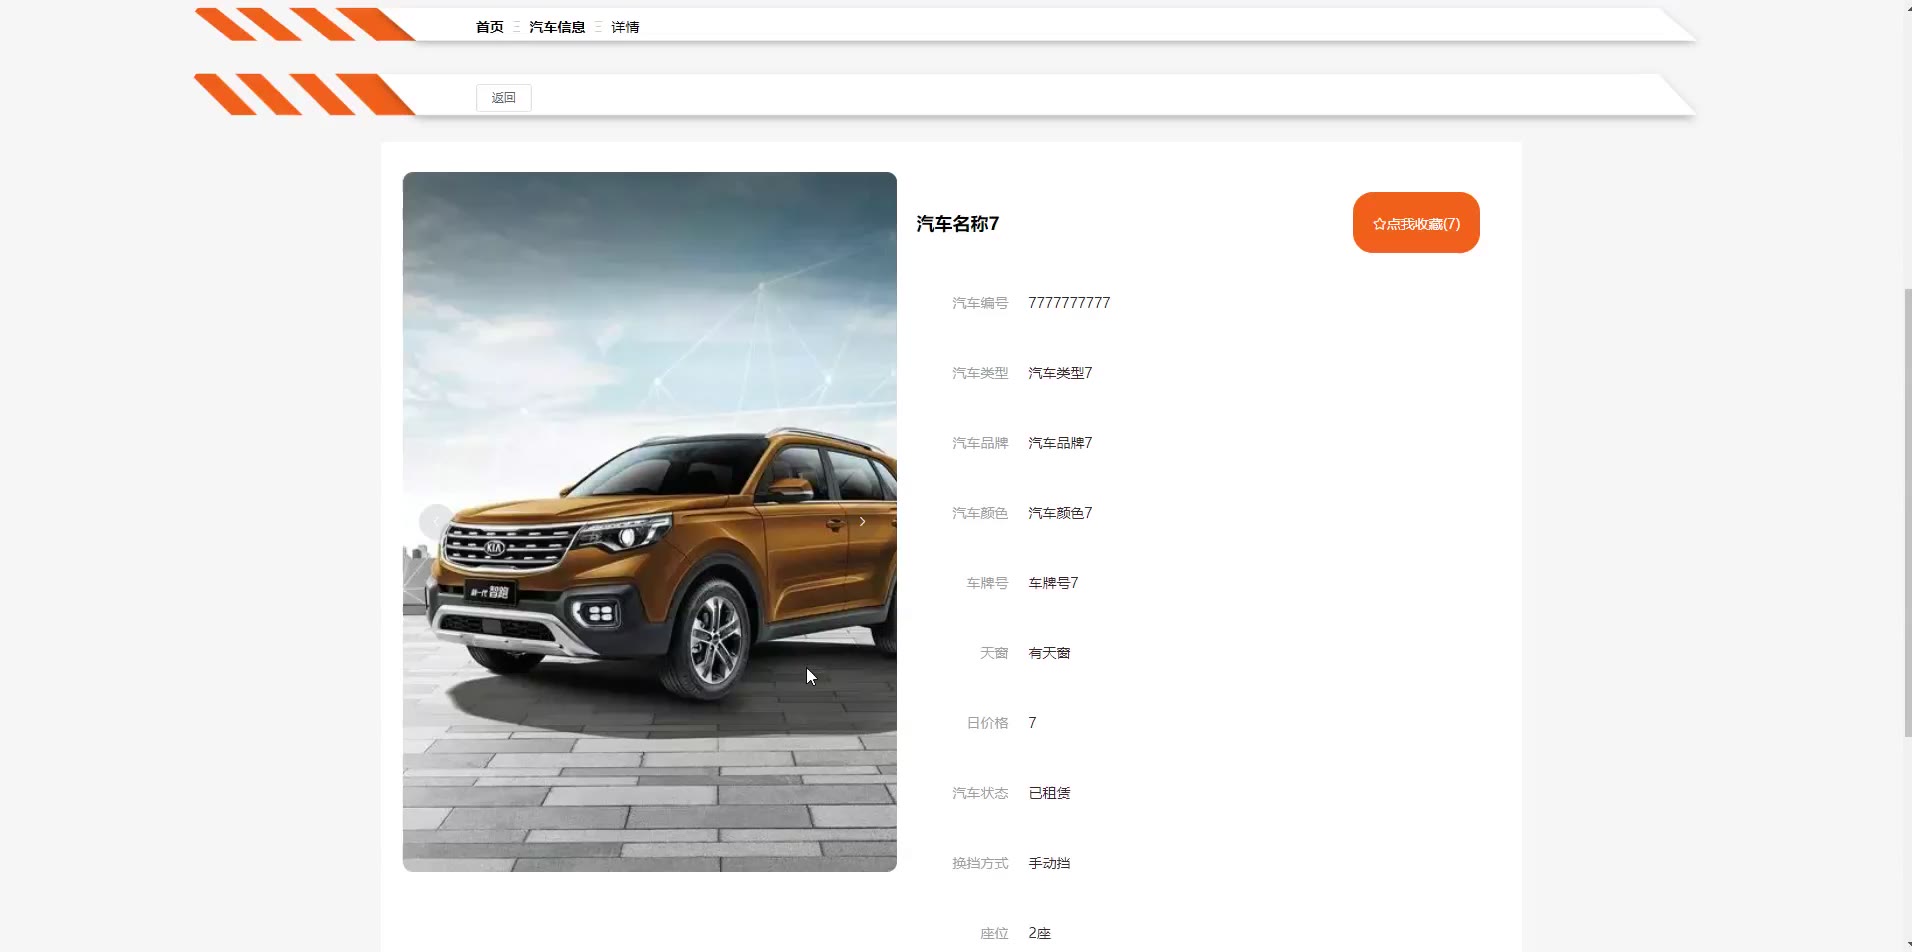This screenshot has height=952, width=1912.
Task: Click the 详情 breadcrumb item
Action: point(625,27)
